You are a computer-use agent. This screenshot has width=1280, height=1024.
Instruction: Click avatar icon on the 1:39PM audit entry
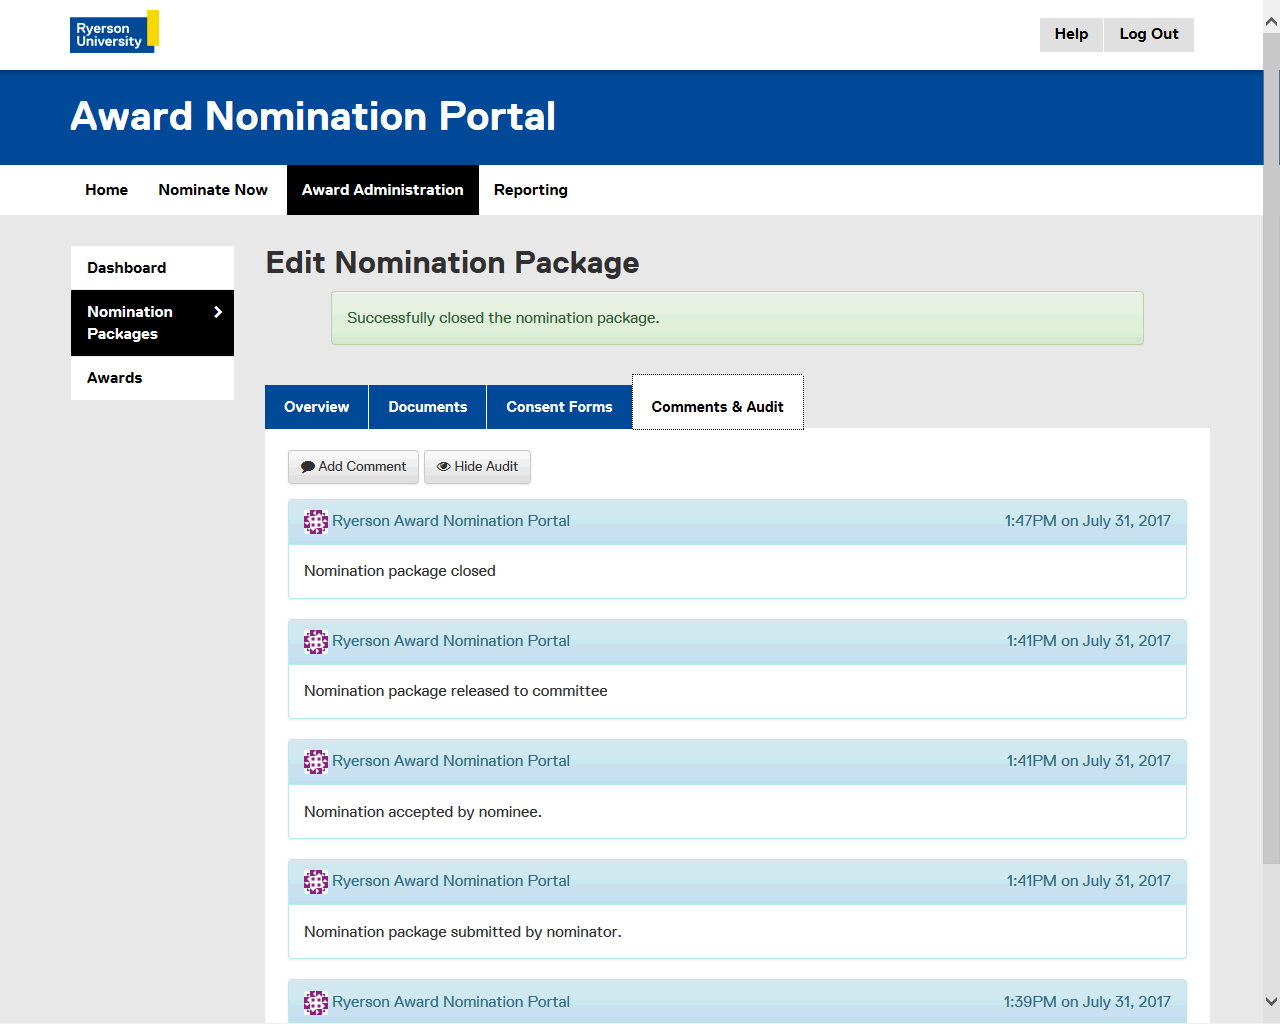(x=316, y=1002)
